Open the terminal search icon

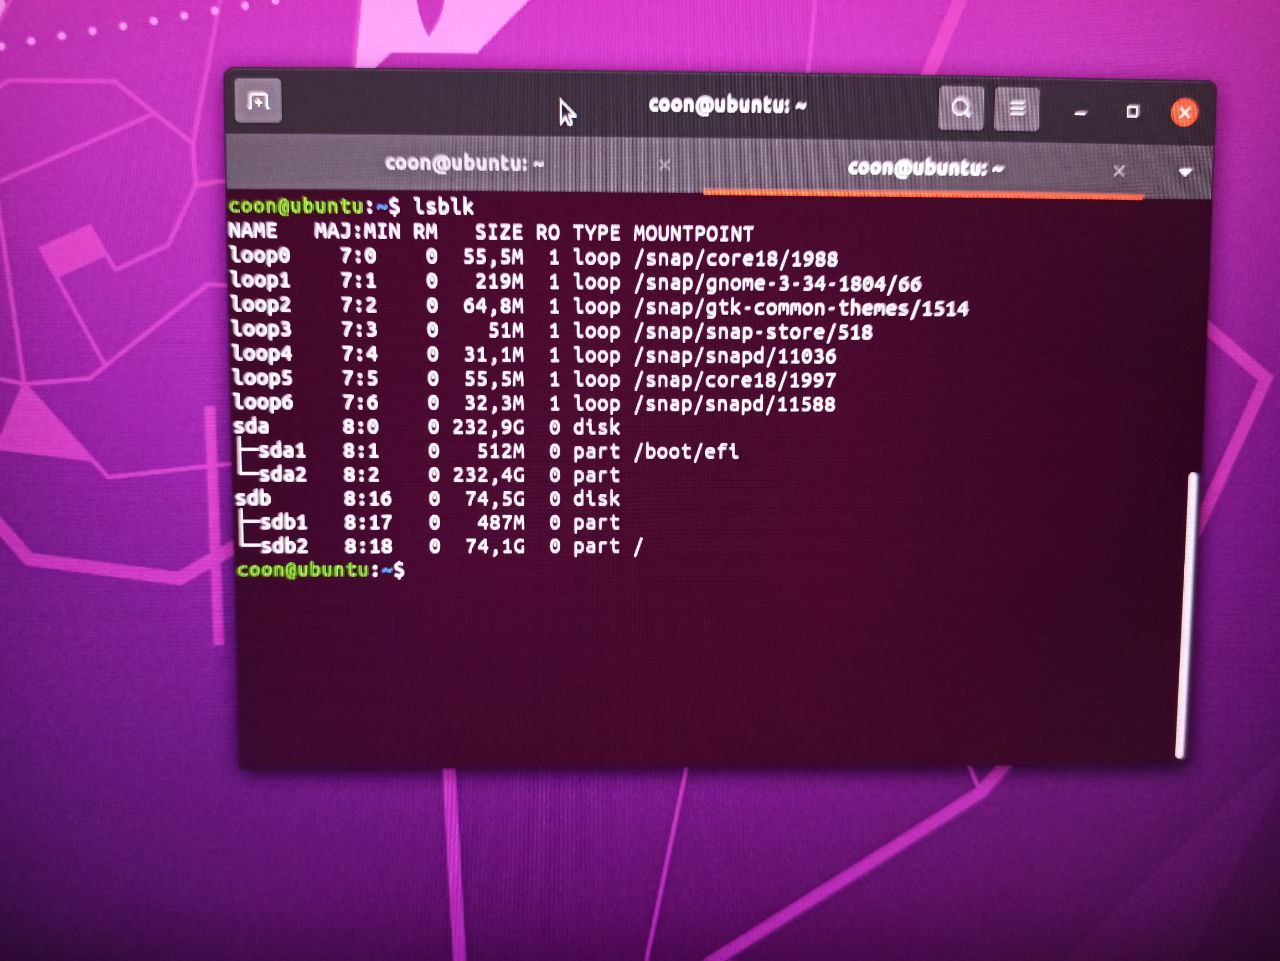coord(961,107)
